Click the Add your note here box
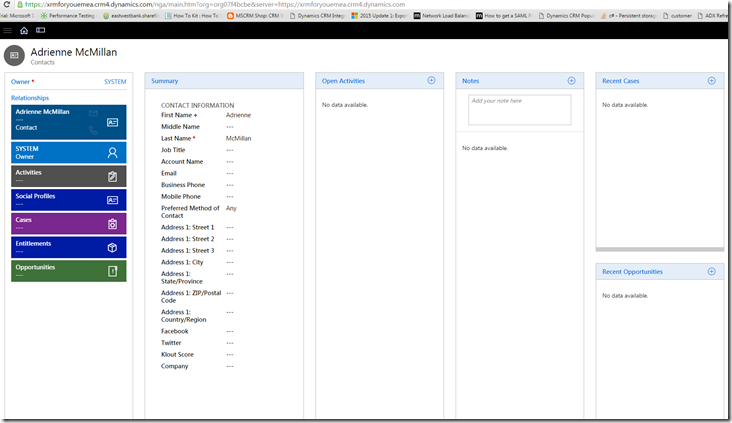732x423 pixels. [520, 110]
